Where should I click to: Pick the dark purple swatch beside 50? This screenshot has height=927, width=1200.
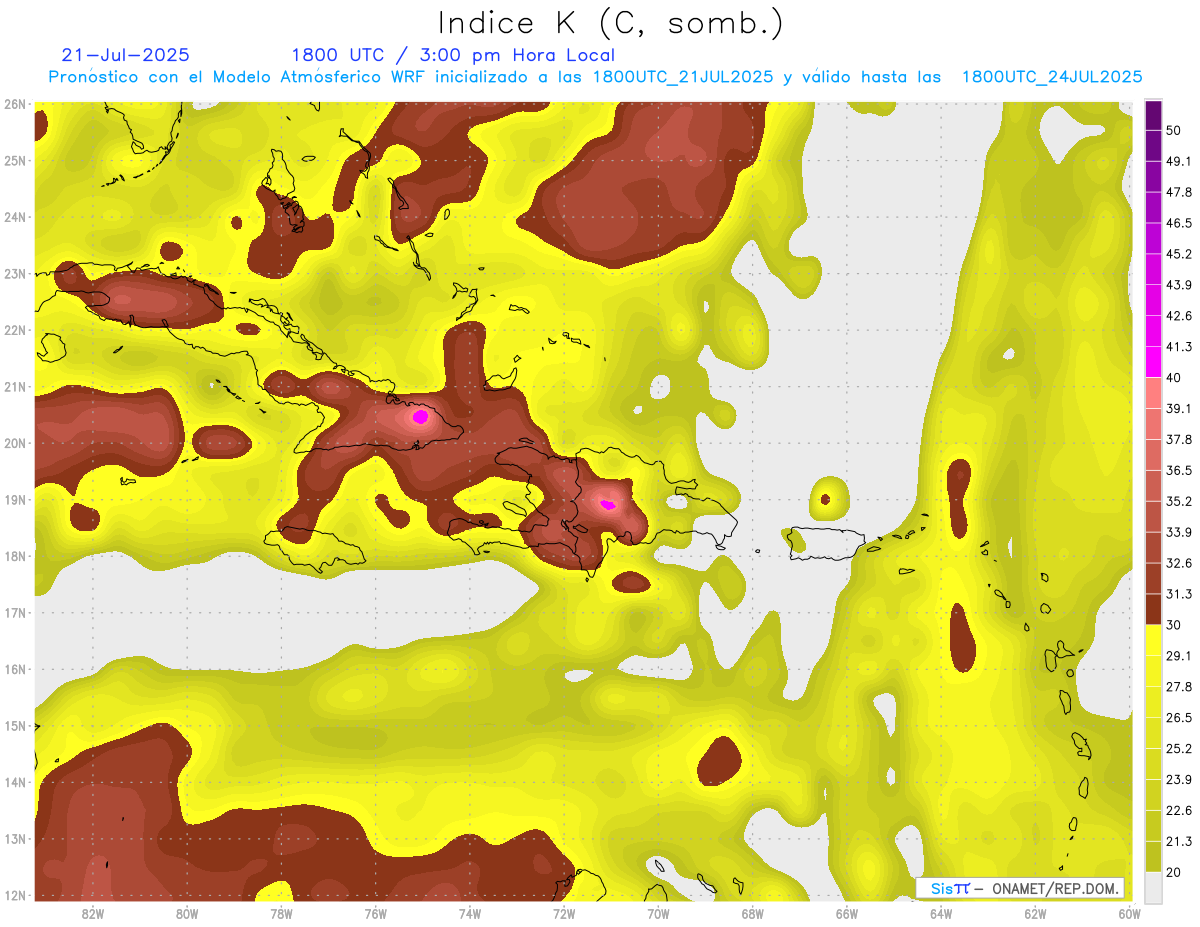[x=1153, y=115]
